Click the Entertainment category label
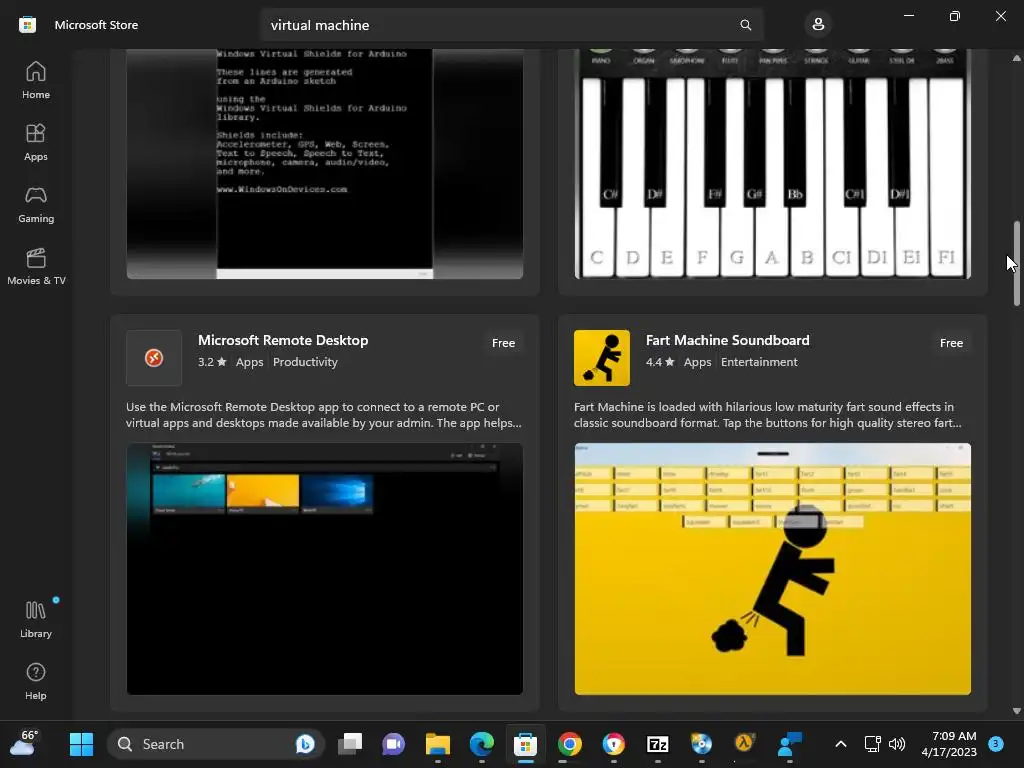Viewport: 1024px width, 768px height. (x=759, y=362)
